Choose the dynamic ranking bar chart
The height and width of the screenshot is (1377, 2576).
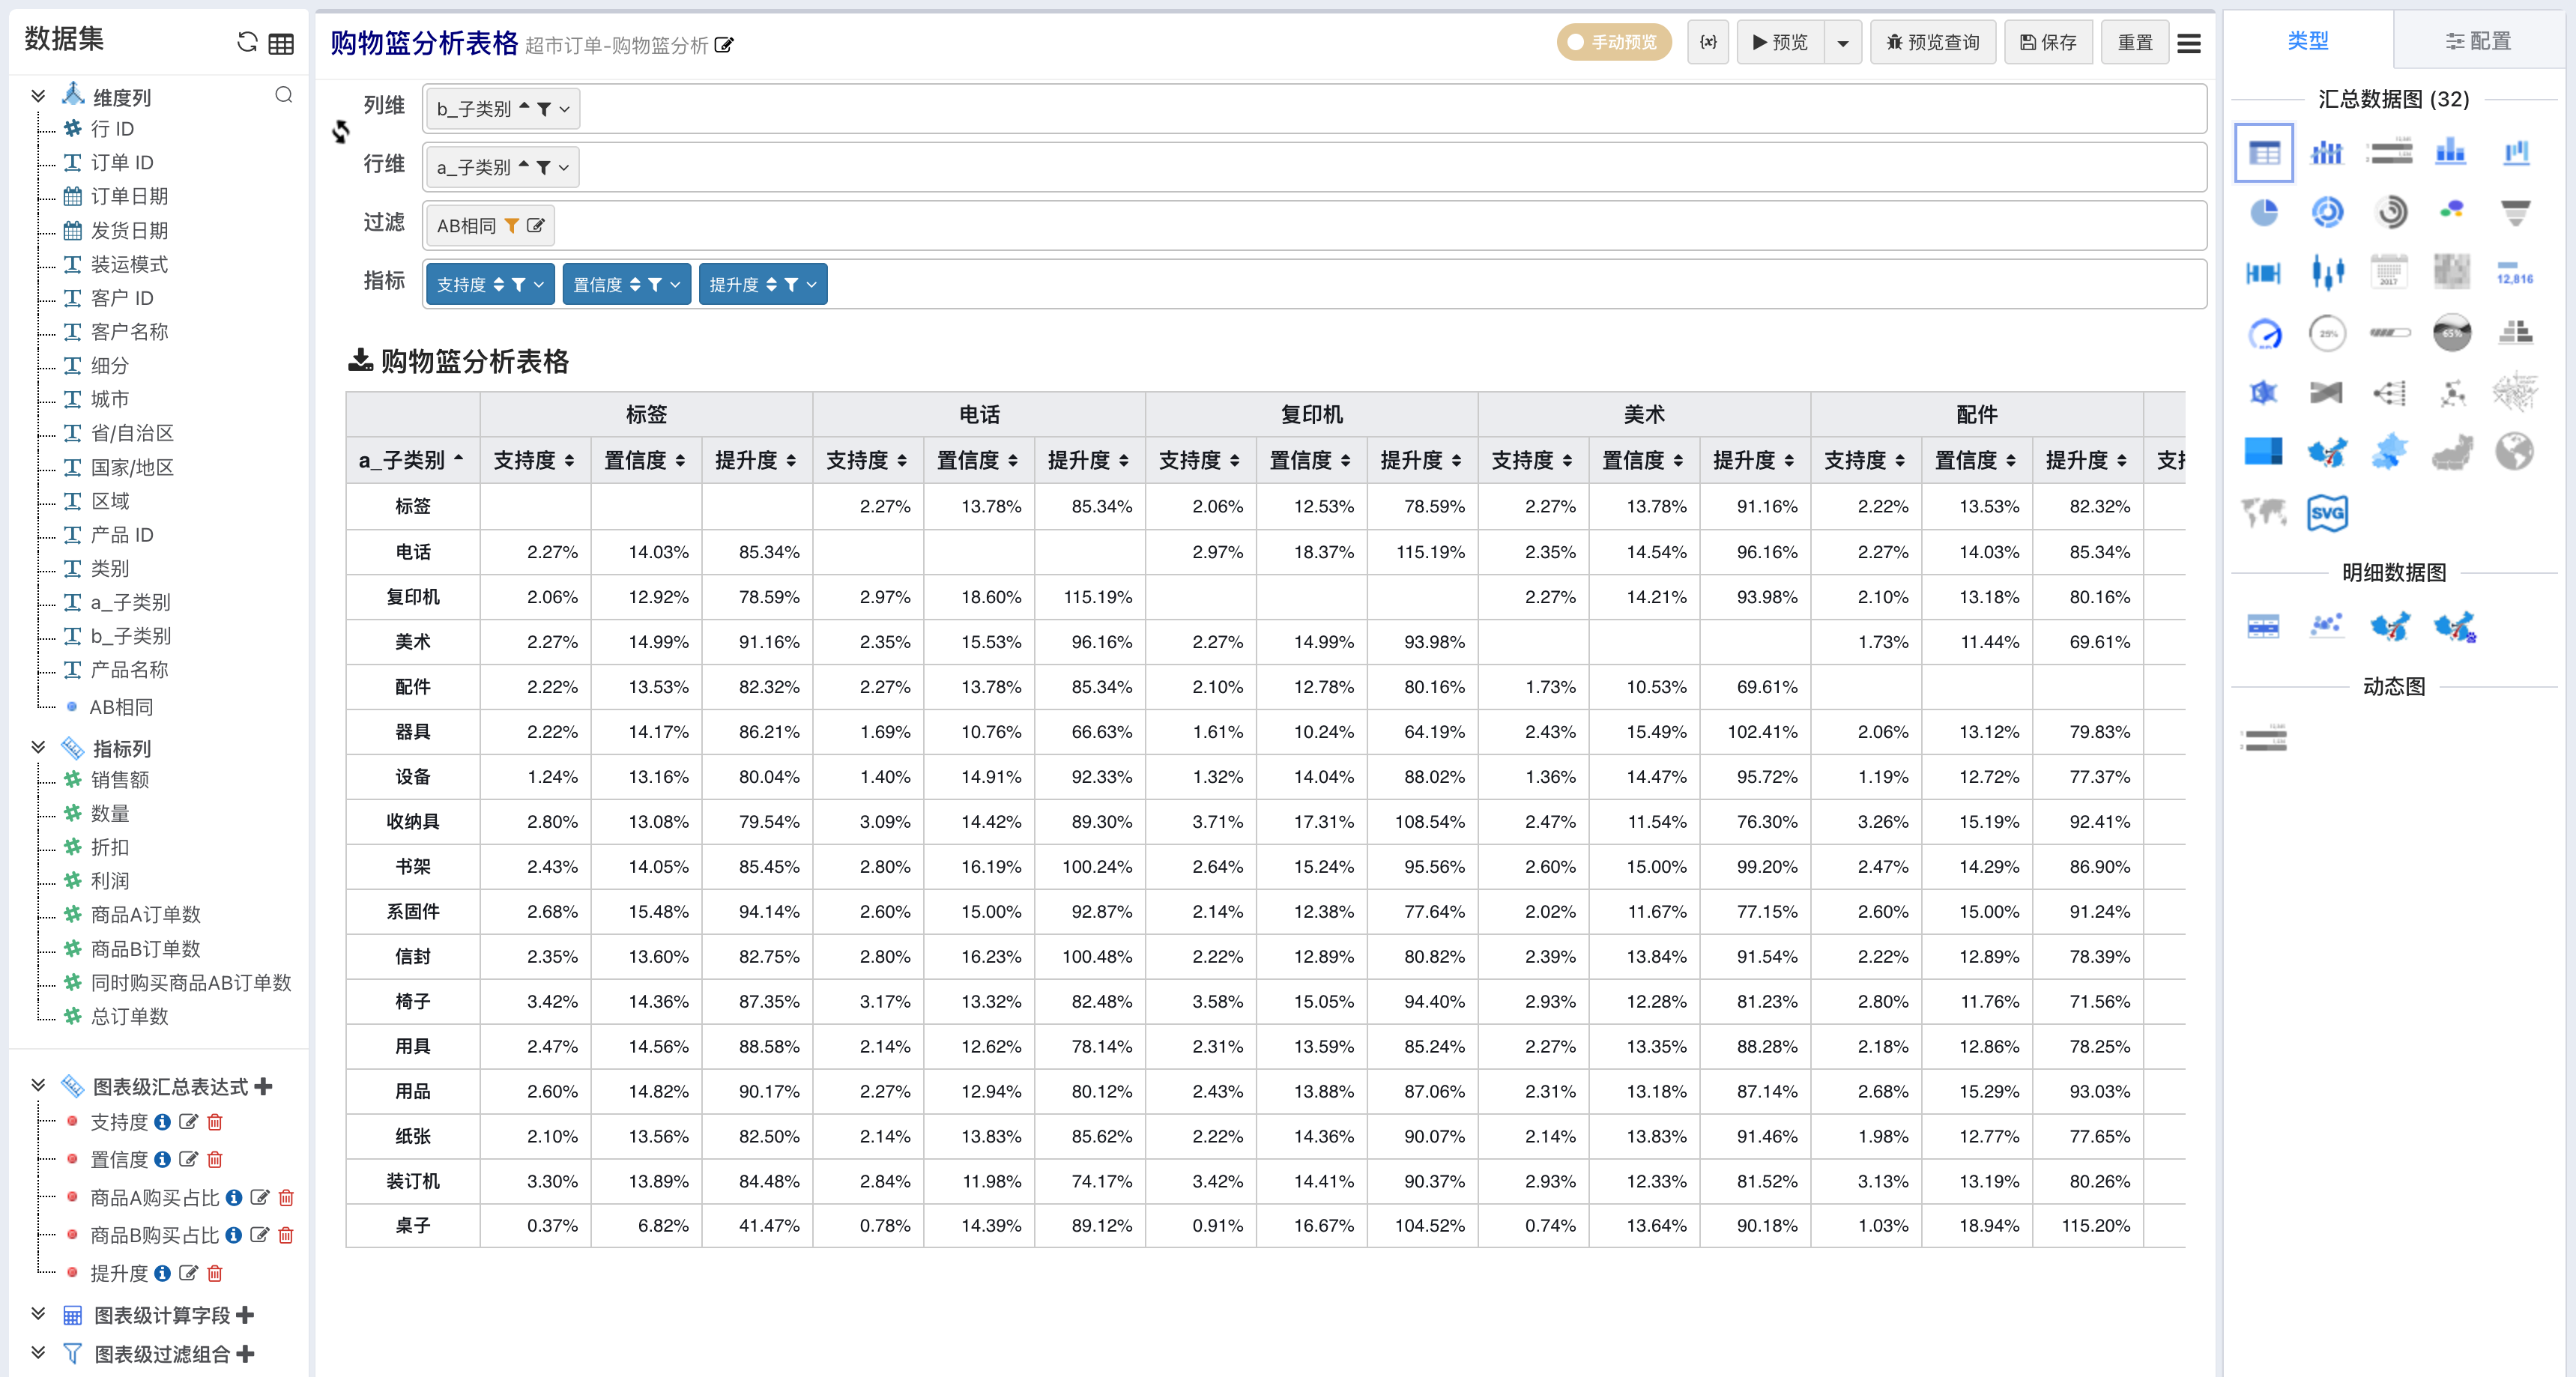(2263, 739)
